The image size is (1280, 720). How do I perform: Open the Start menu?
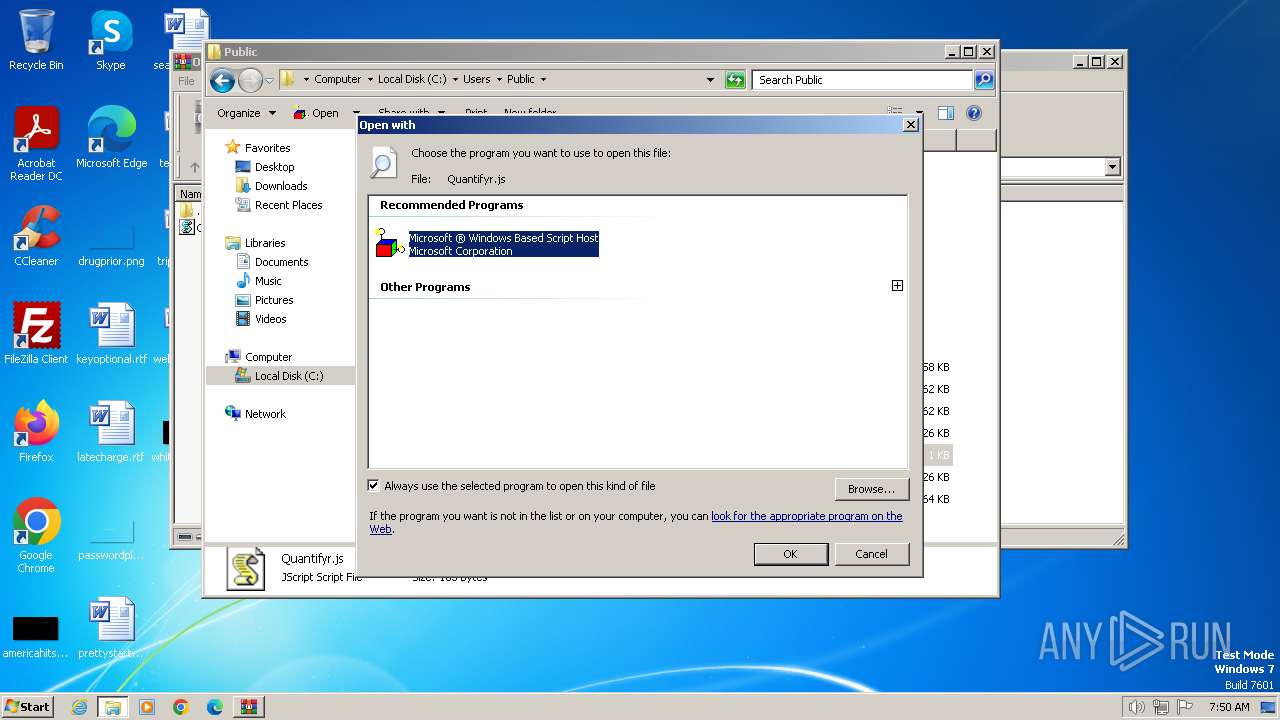tap(28, 706)
